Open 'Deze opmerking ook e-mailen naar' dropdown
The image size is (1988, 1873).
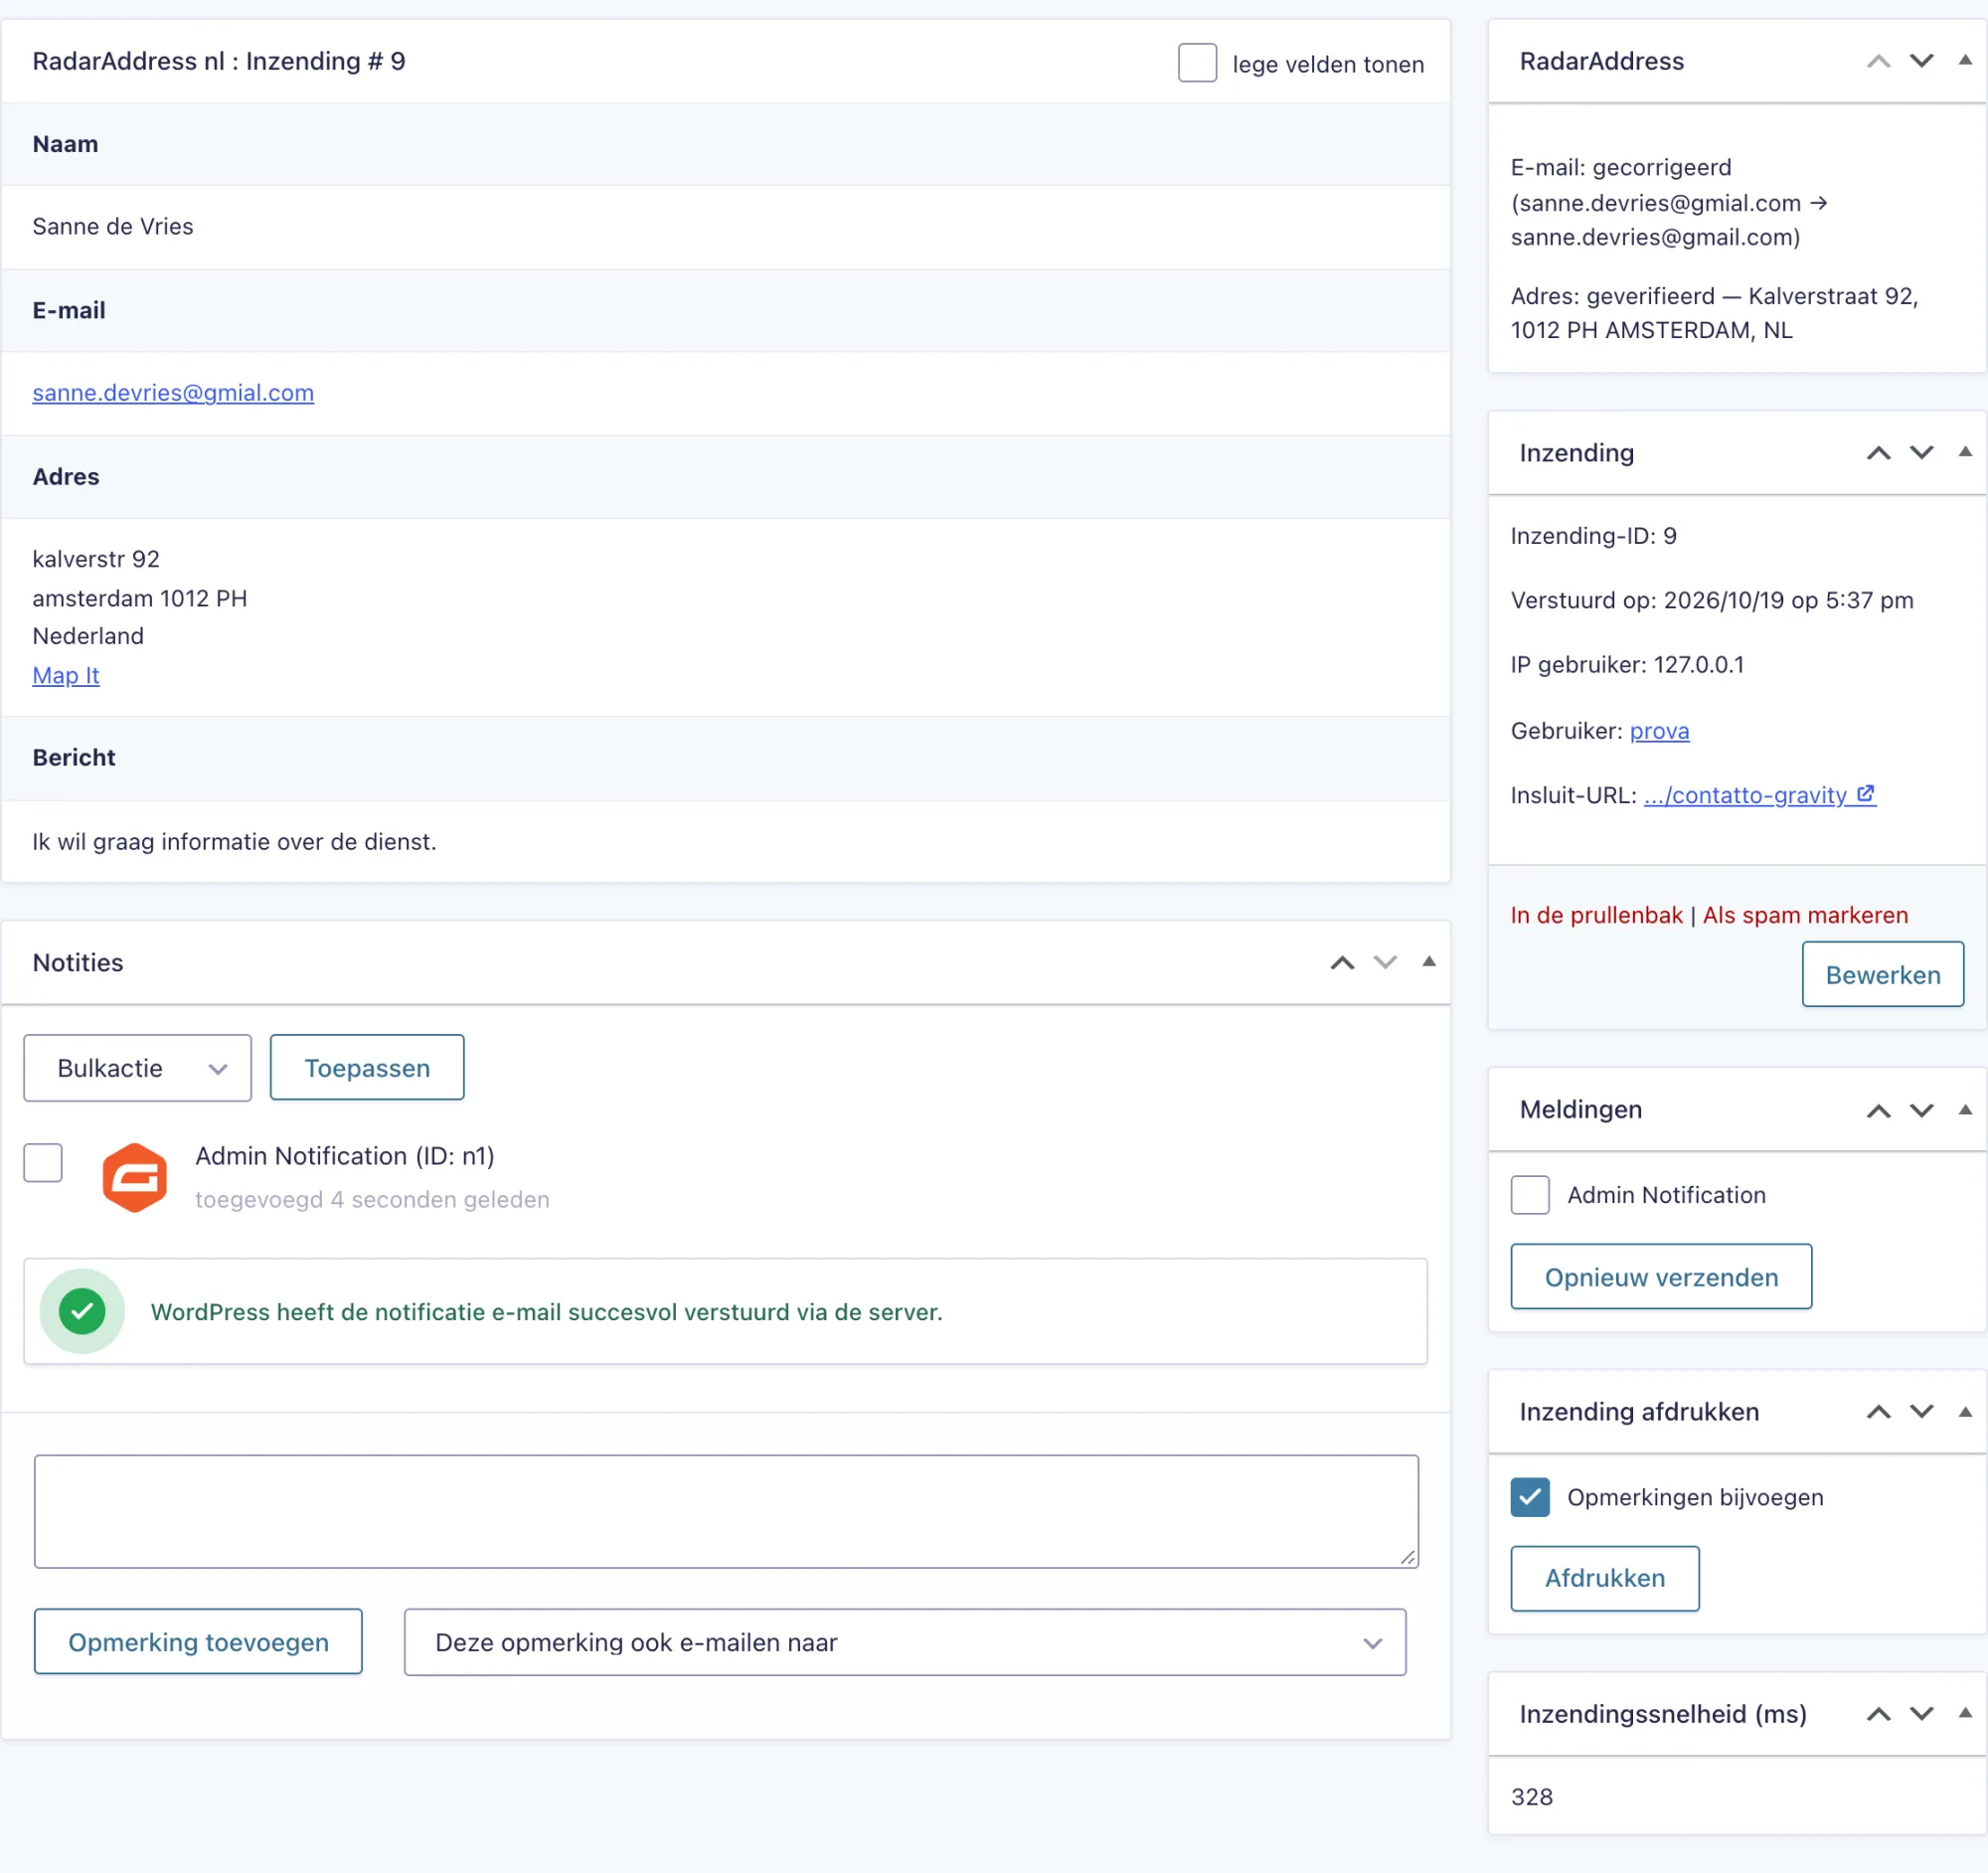click(904, 1642)
